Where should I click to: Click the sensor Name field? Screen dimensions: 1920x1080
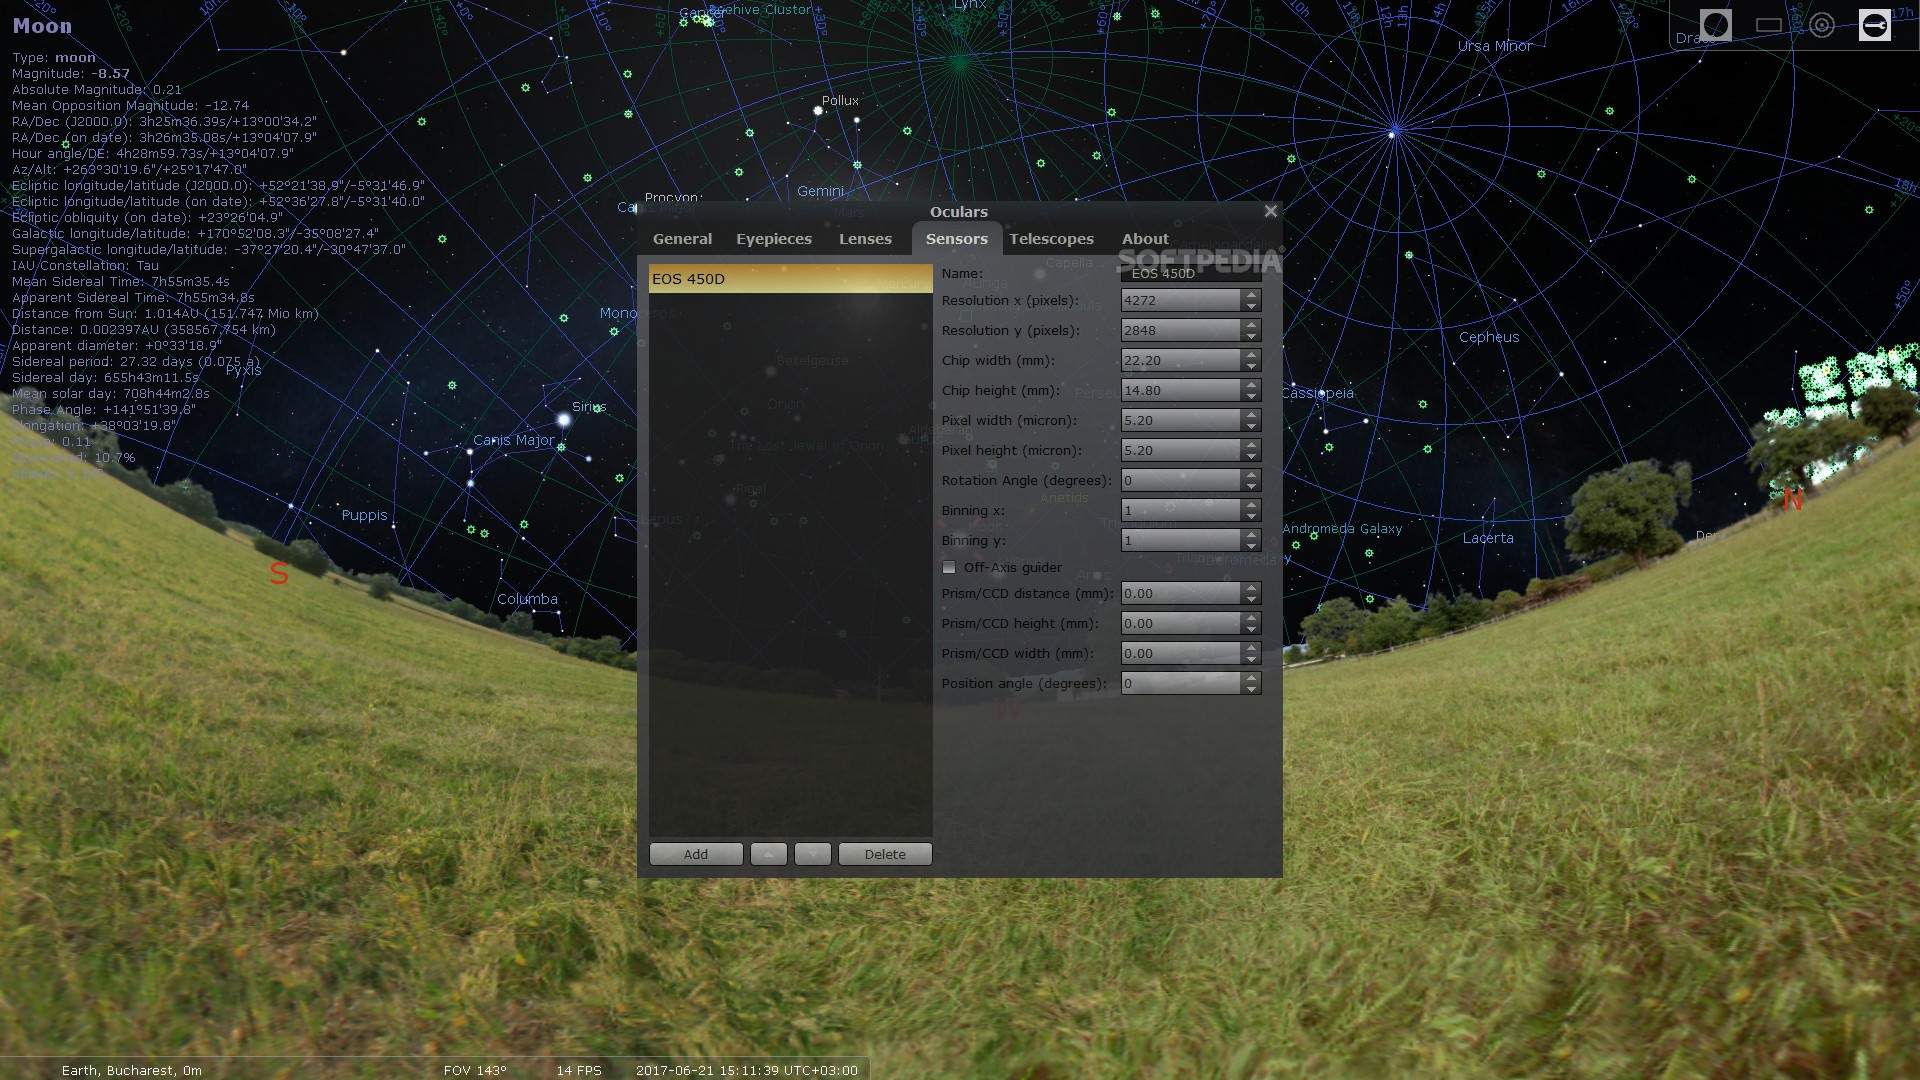tap(1191, 273)
